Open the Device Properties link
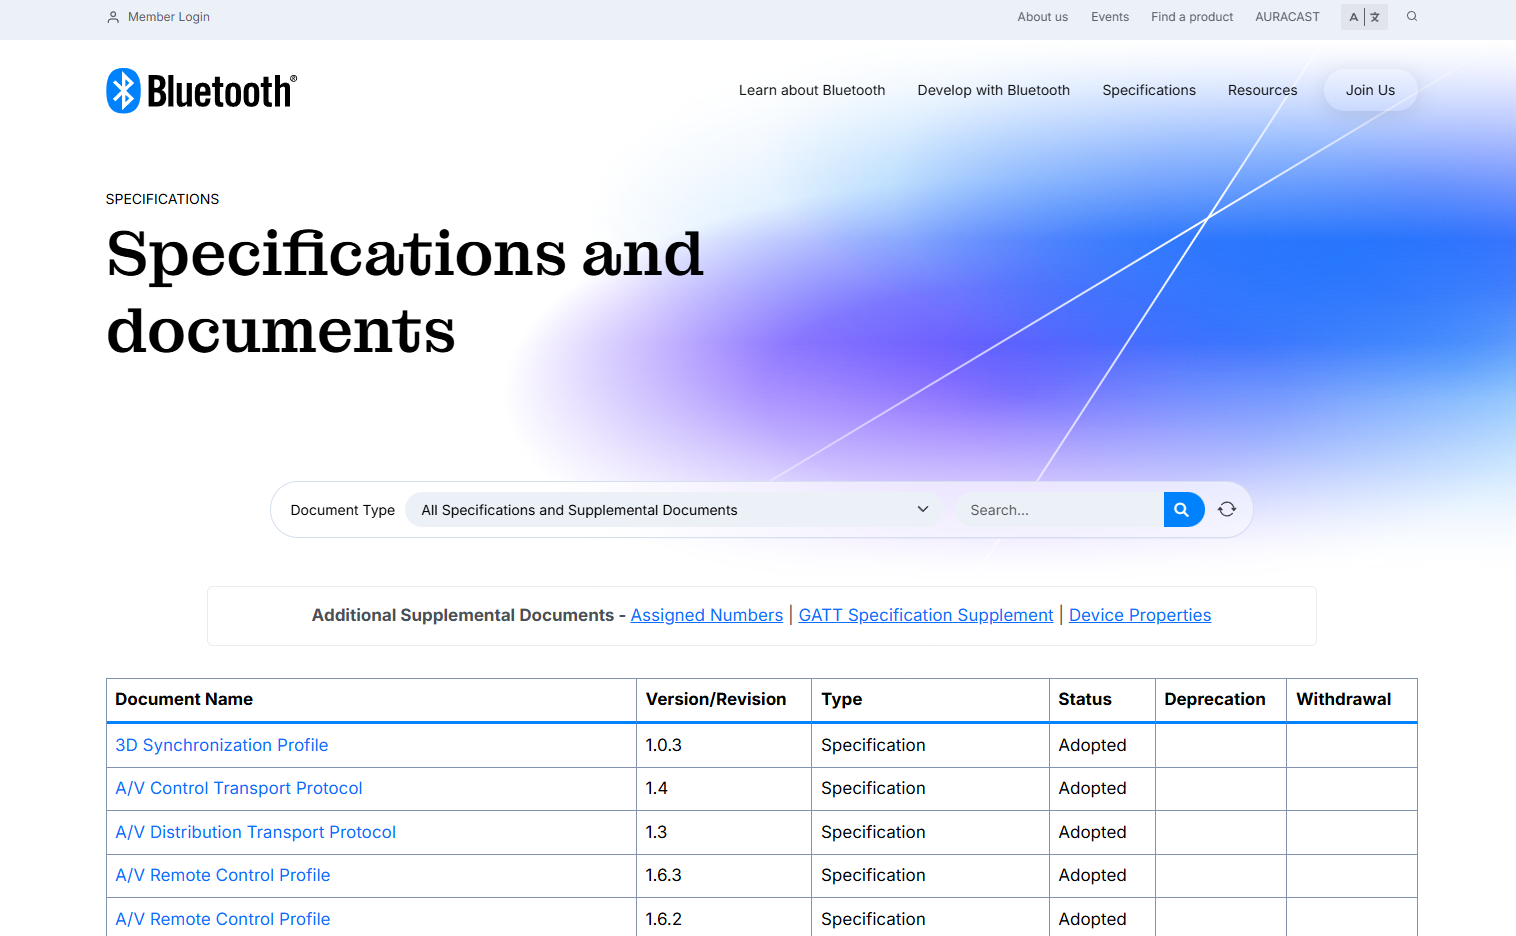The width and height of the screenshot is (1516, 936). [x=1140, y=615]
